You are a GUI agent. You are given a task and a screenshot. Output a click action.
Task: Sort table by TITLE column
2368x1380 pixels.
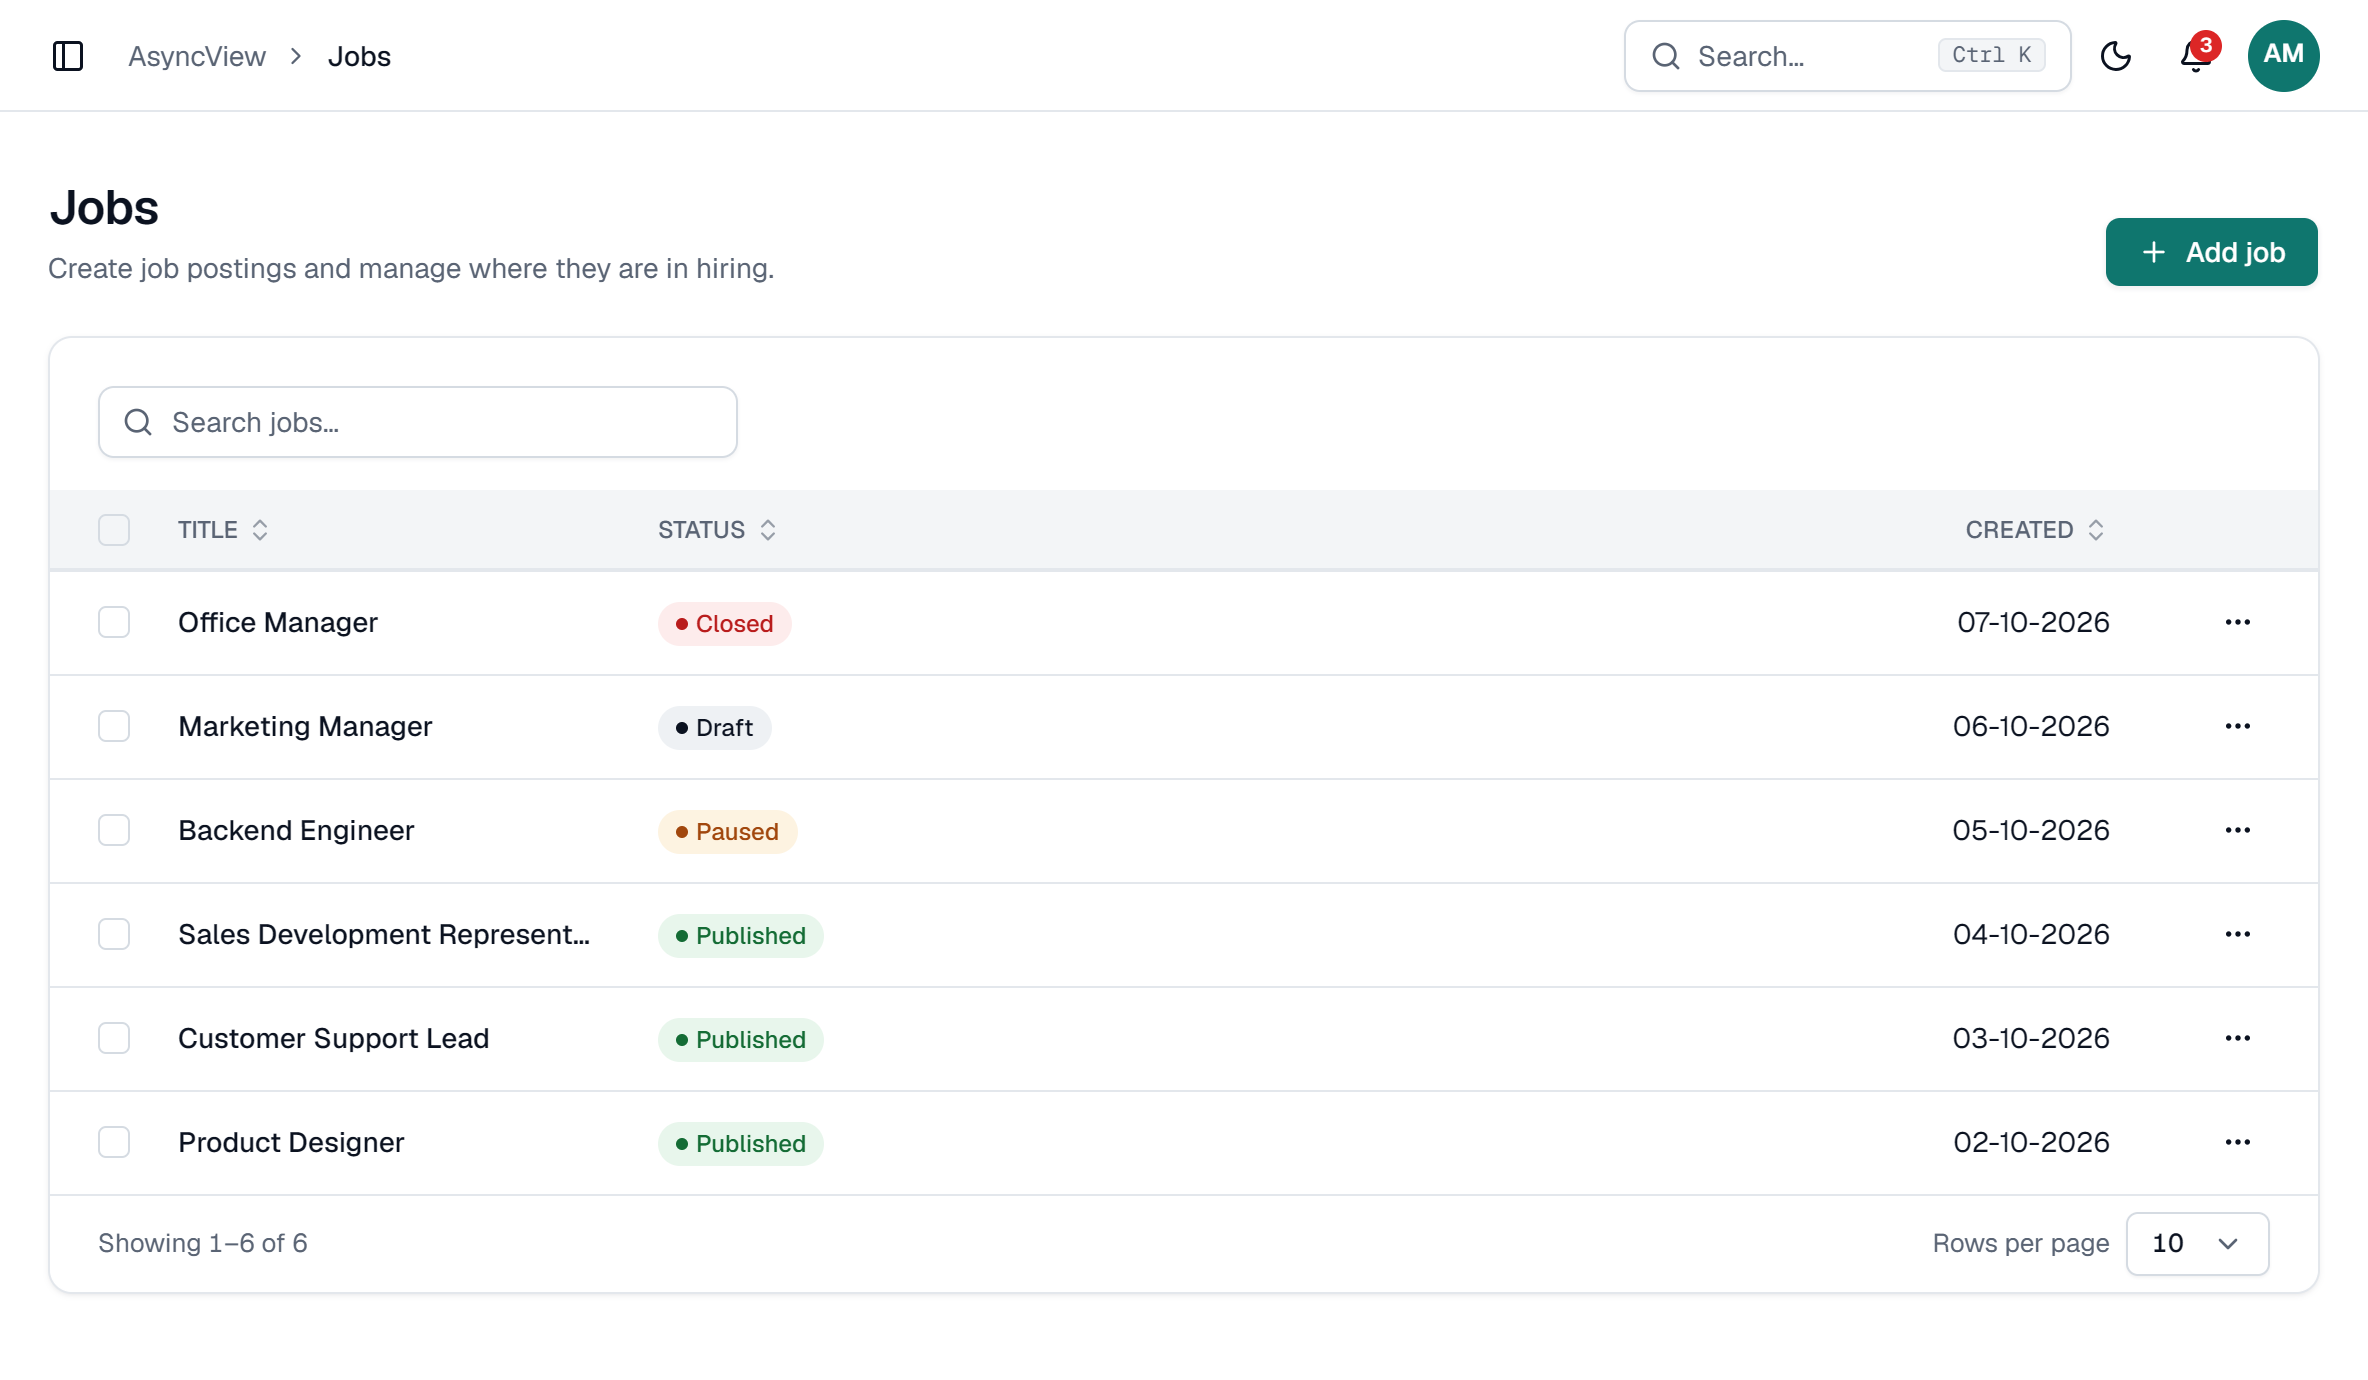(x=223, y=530)
